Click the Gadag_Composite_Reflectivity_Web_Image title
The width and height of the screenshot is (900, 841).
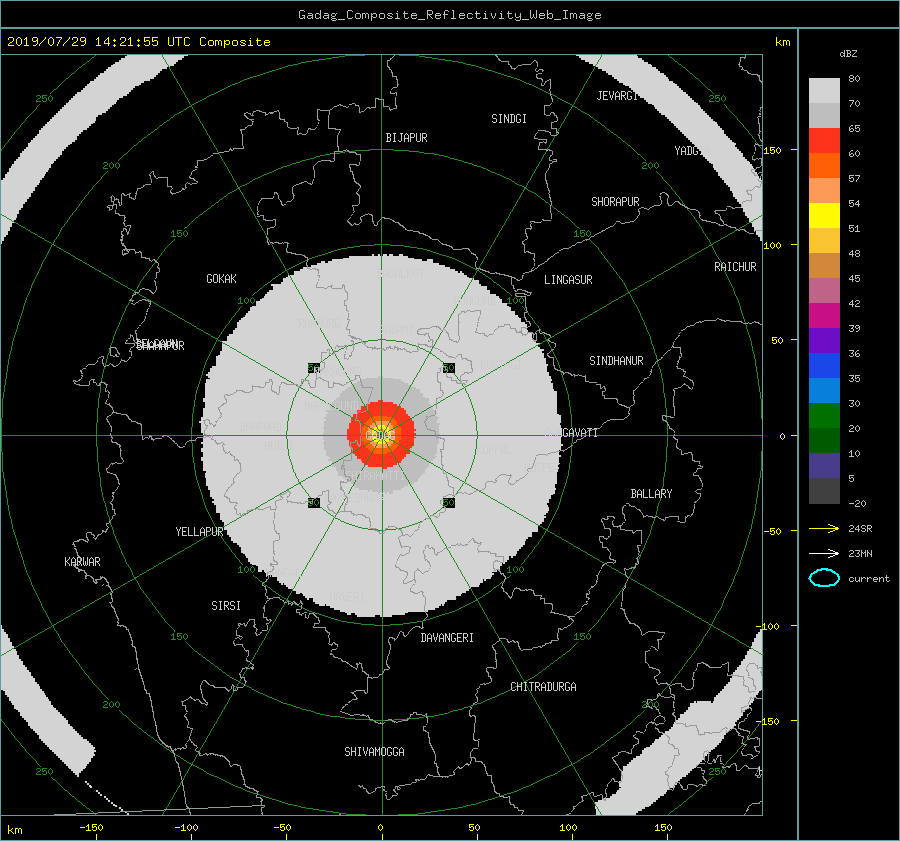[449, 15]
